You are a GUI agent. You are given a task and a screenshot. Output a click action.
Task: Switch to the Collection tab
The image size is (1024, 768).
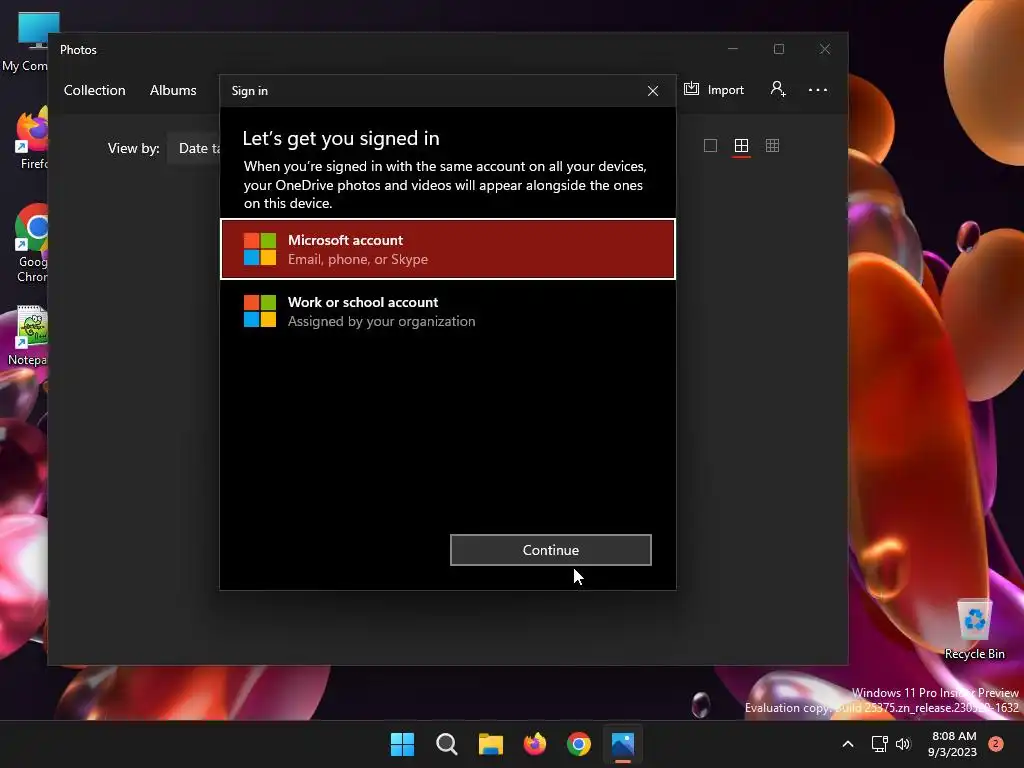coord(95,90)
